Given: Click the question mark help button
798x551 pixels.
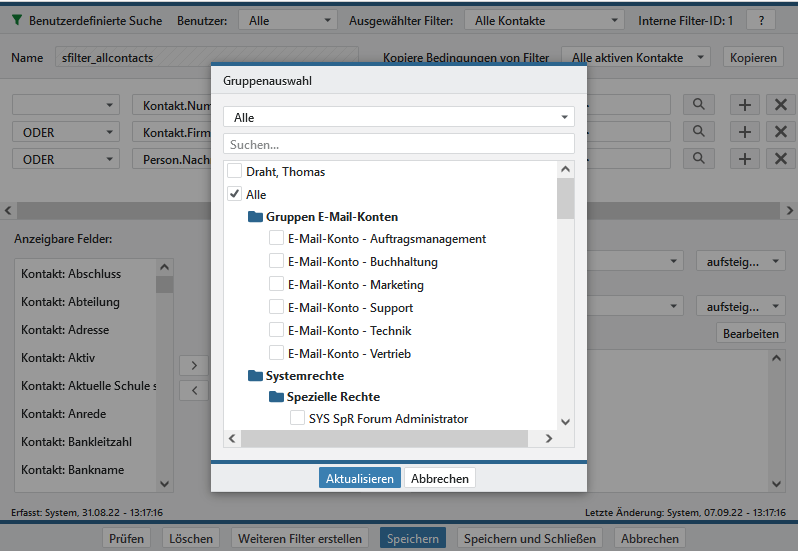Looking at the screenshot, I should click(760, 20).
